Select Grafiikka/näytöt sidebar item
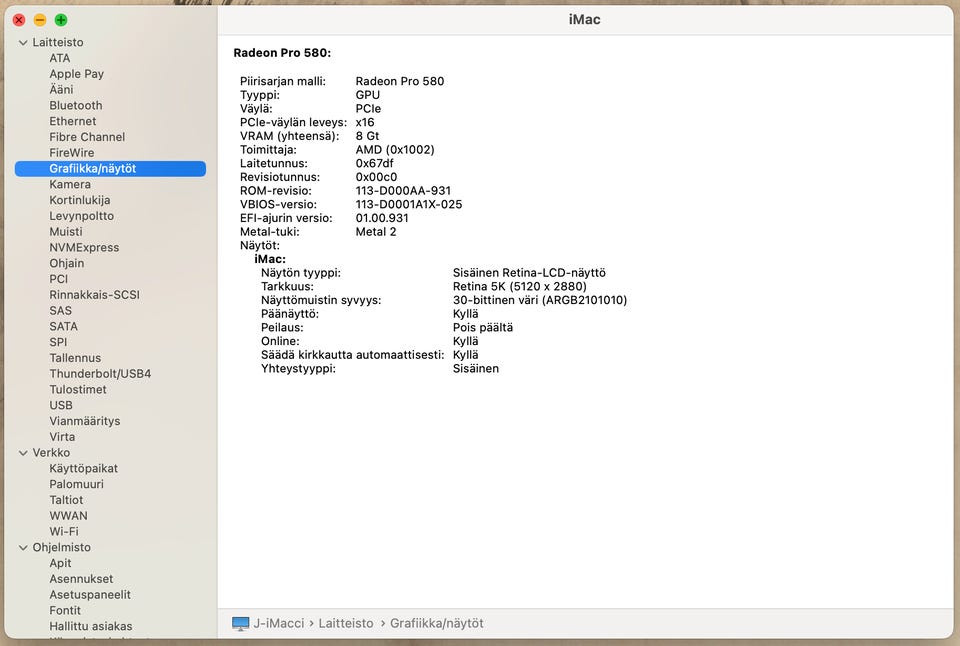 [x=110, y=168]
